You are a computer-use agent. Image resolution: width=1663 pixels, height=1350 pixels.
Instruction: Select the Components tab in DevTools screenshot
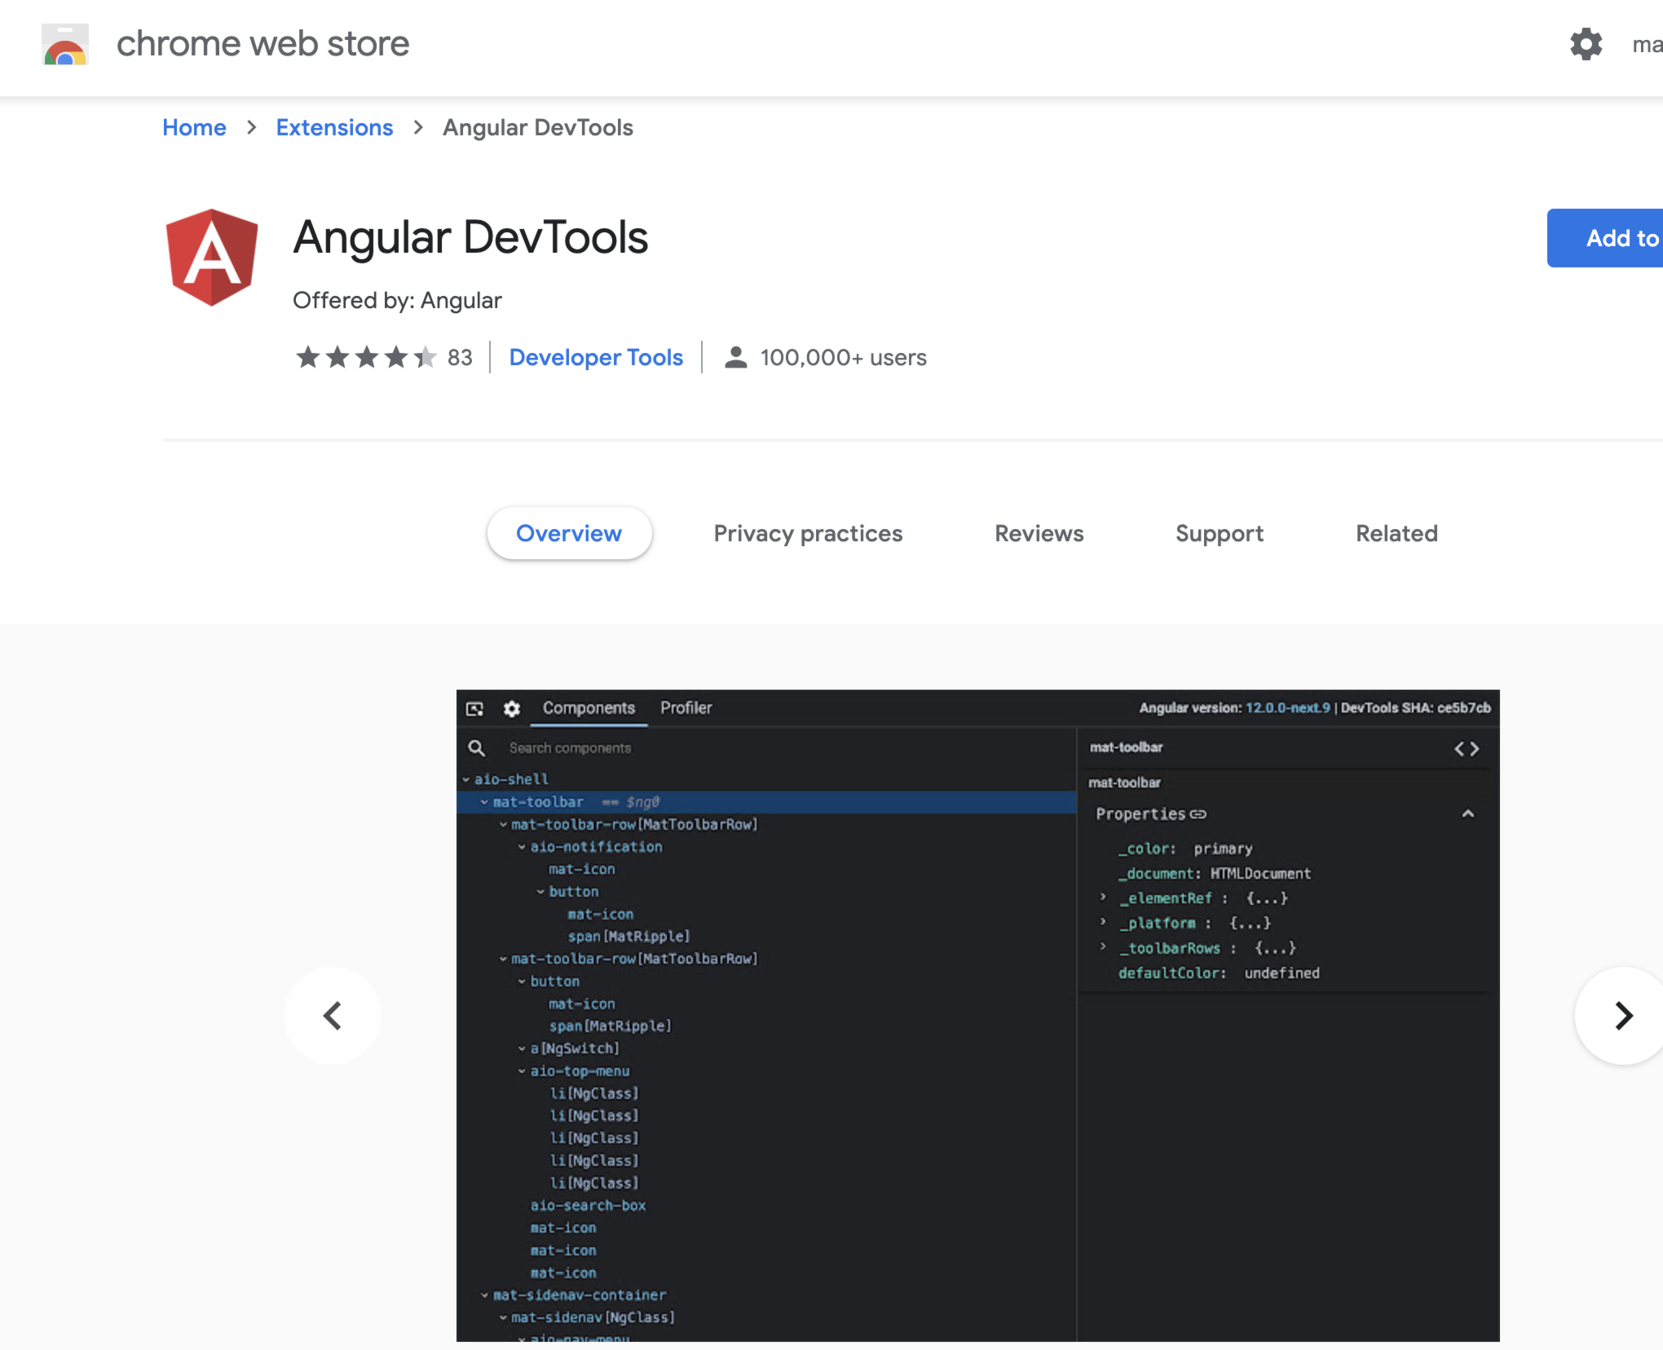point(588,708)
